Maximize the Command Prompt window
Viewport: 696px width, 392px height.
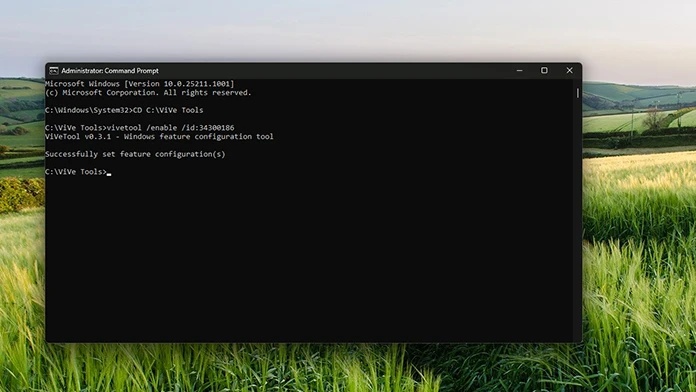pyautogui.click(x=544, y=71)
